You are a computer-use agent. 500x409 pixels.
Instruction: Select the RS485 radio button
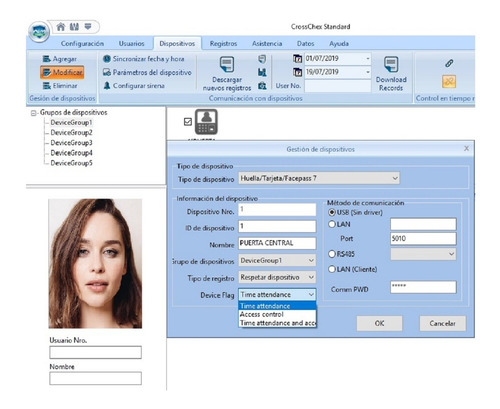point(332,254)
